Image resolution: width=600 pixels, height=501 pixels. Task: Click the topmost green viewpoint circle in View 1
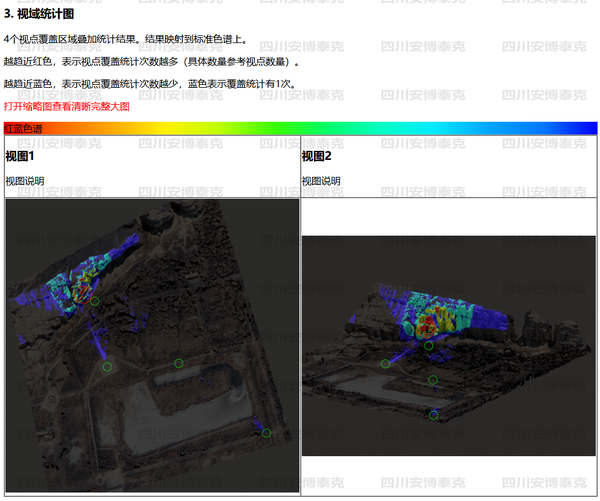point(95,300)
